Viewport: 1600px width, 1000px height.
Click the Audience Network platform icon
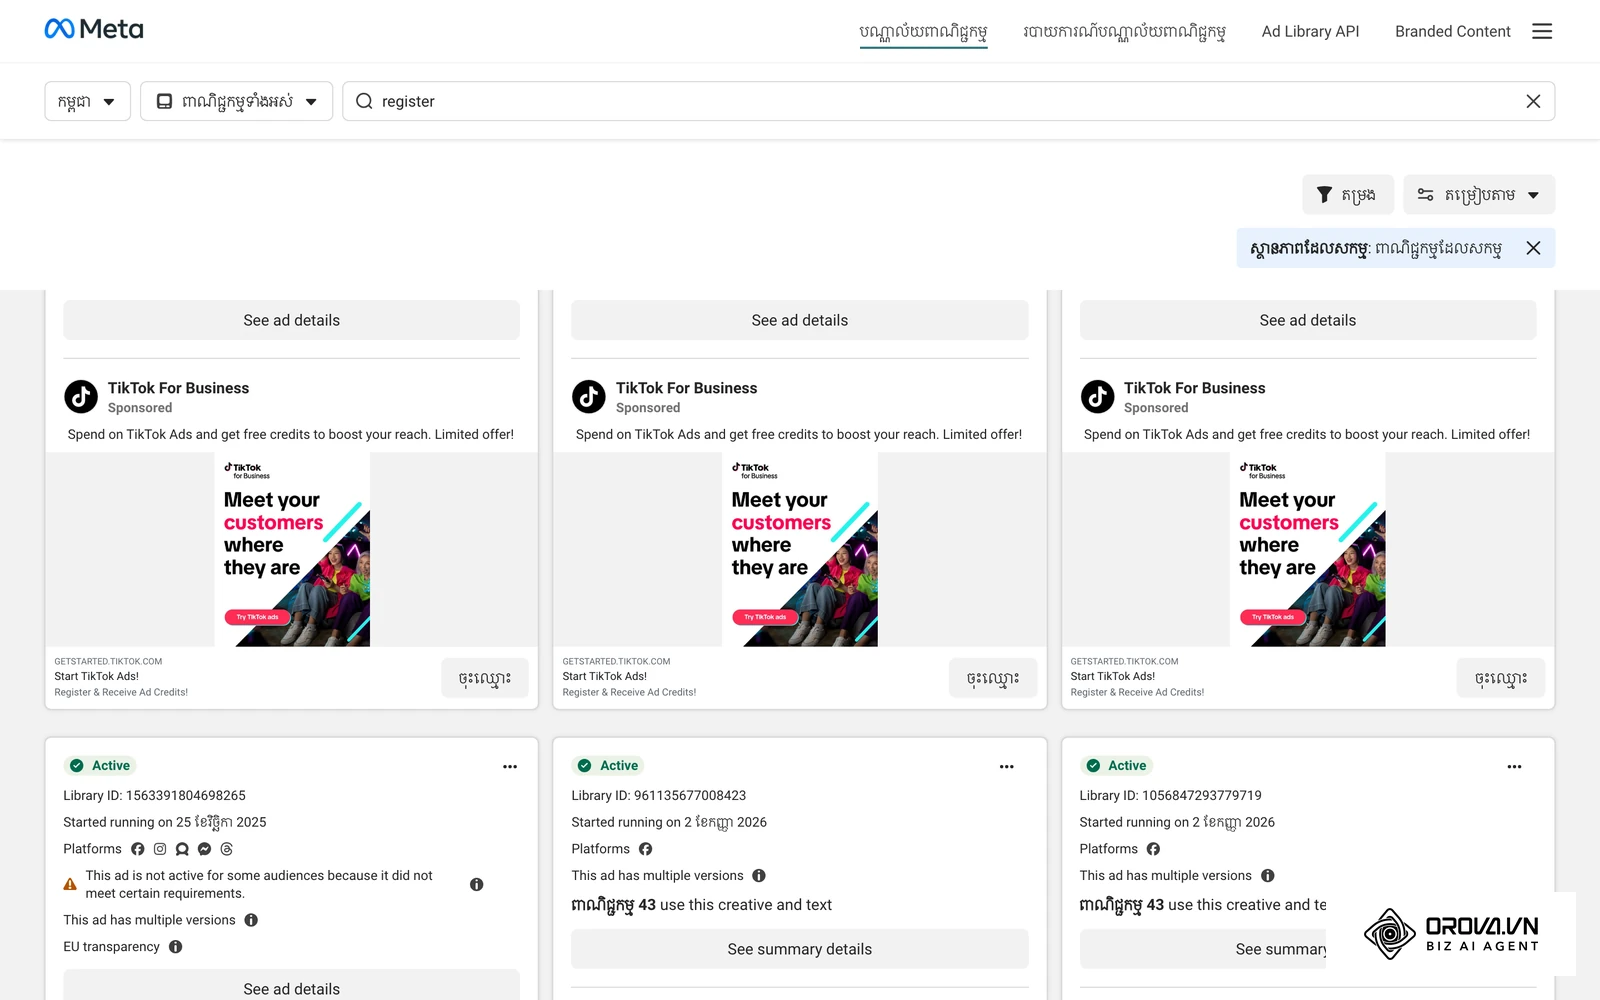[182, 849]
